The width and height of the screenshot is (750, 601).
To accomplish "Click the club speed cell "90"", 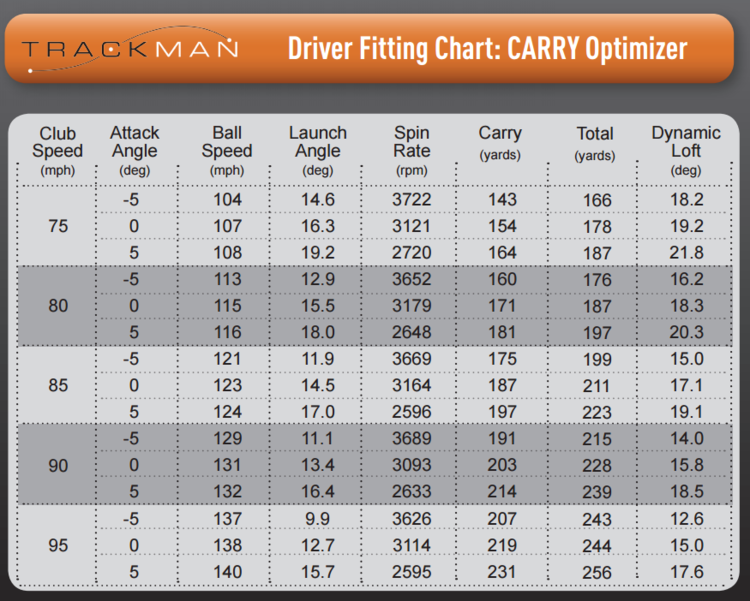I will [x=58, y=465].
